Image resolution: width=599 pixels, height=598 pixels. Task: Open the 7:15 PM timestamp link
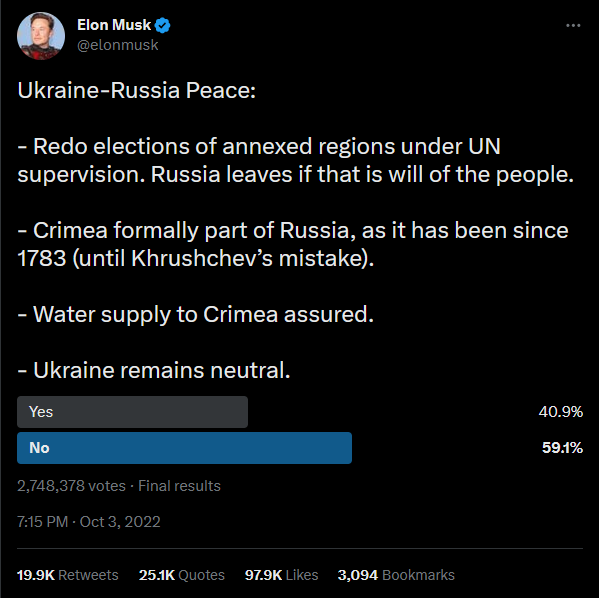pyautogui.click(x=42, y=522)
